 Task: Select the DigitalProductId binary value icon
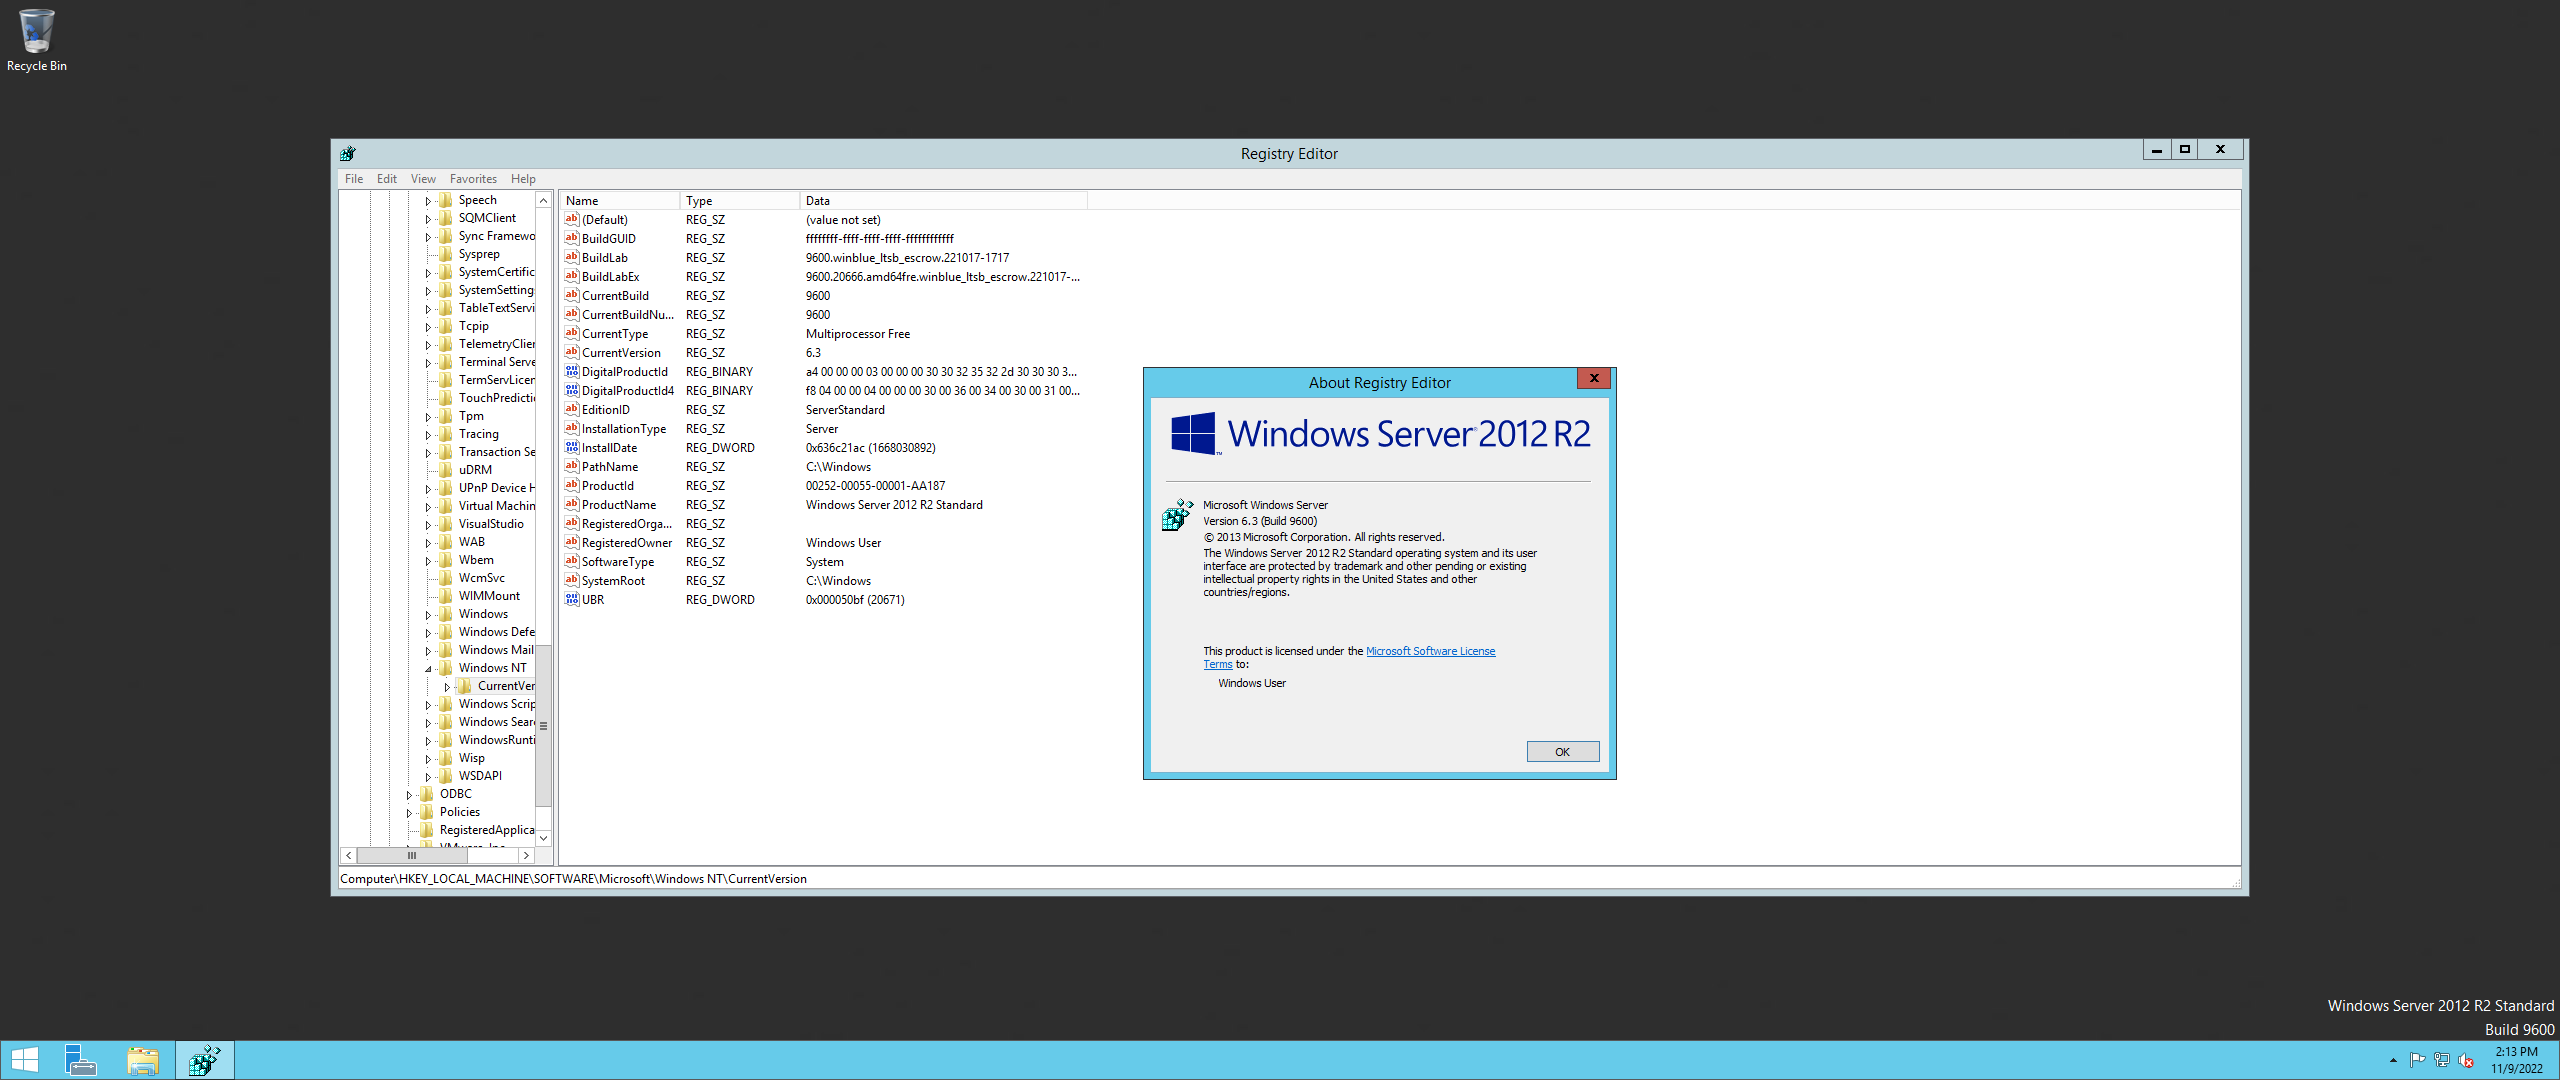click(x=572, y=371)
